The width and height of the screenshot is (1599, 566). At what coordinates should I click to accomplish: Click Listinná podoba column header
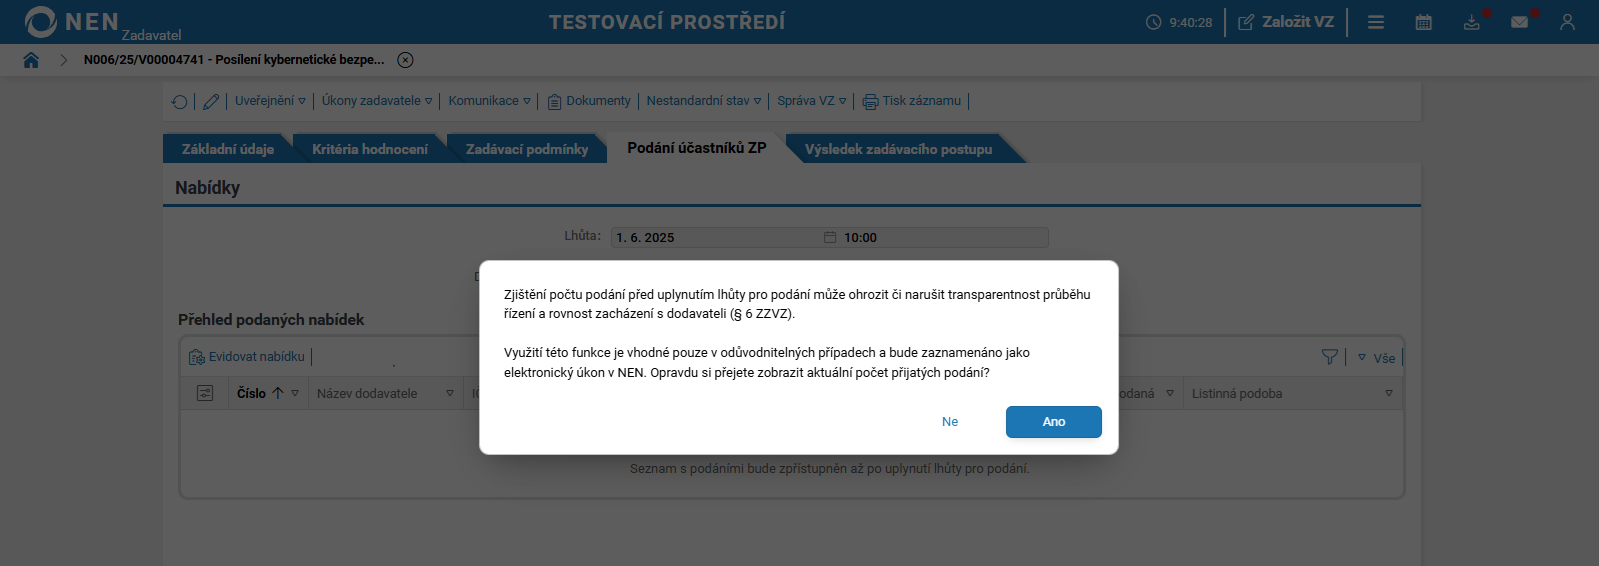(1237, 393)
